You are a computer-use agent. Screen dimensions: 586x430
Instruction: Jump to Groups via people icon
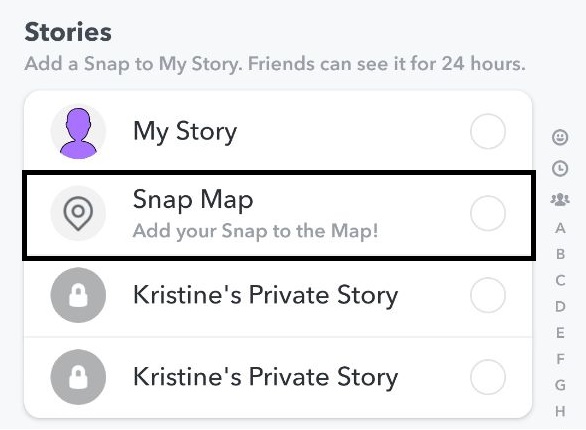[560, 199]
